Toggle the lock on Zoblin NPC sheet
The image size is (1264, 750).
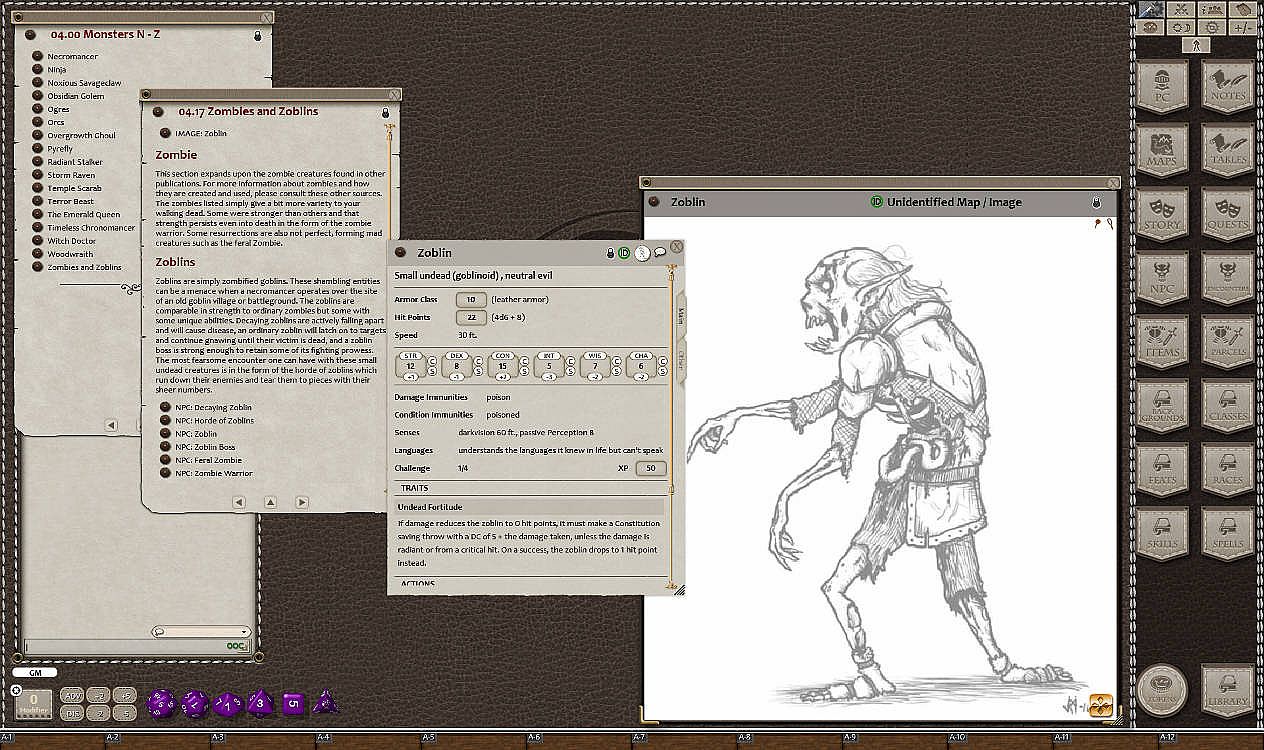pos(610,253)
